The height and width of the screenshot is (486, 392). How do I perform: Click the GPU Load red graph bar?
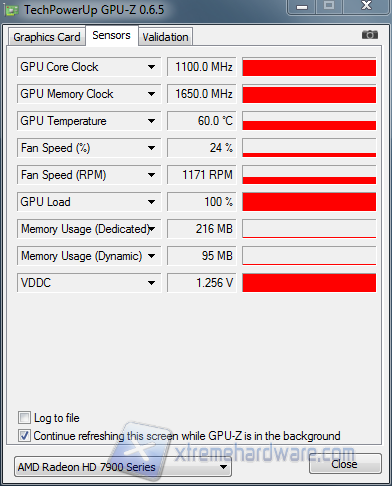point(309,202)
